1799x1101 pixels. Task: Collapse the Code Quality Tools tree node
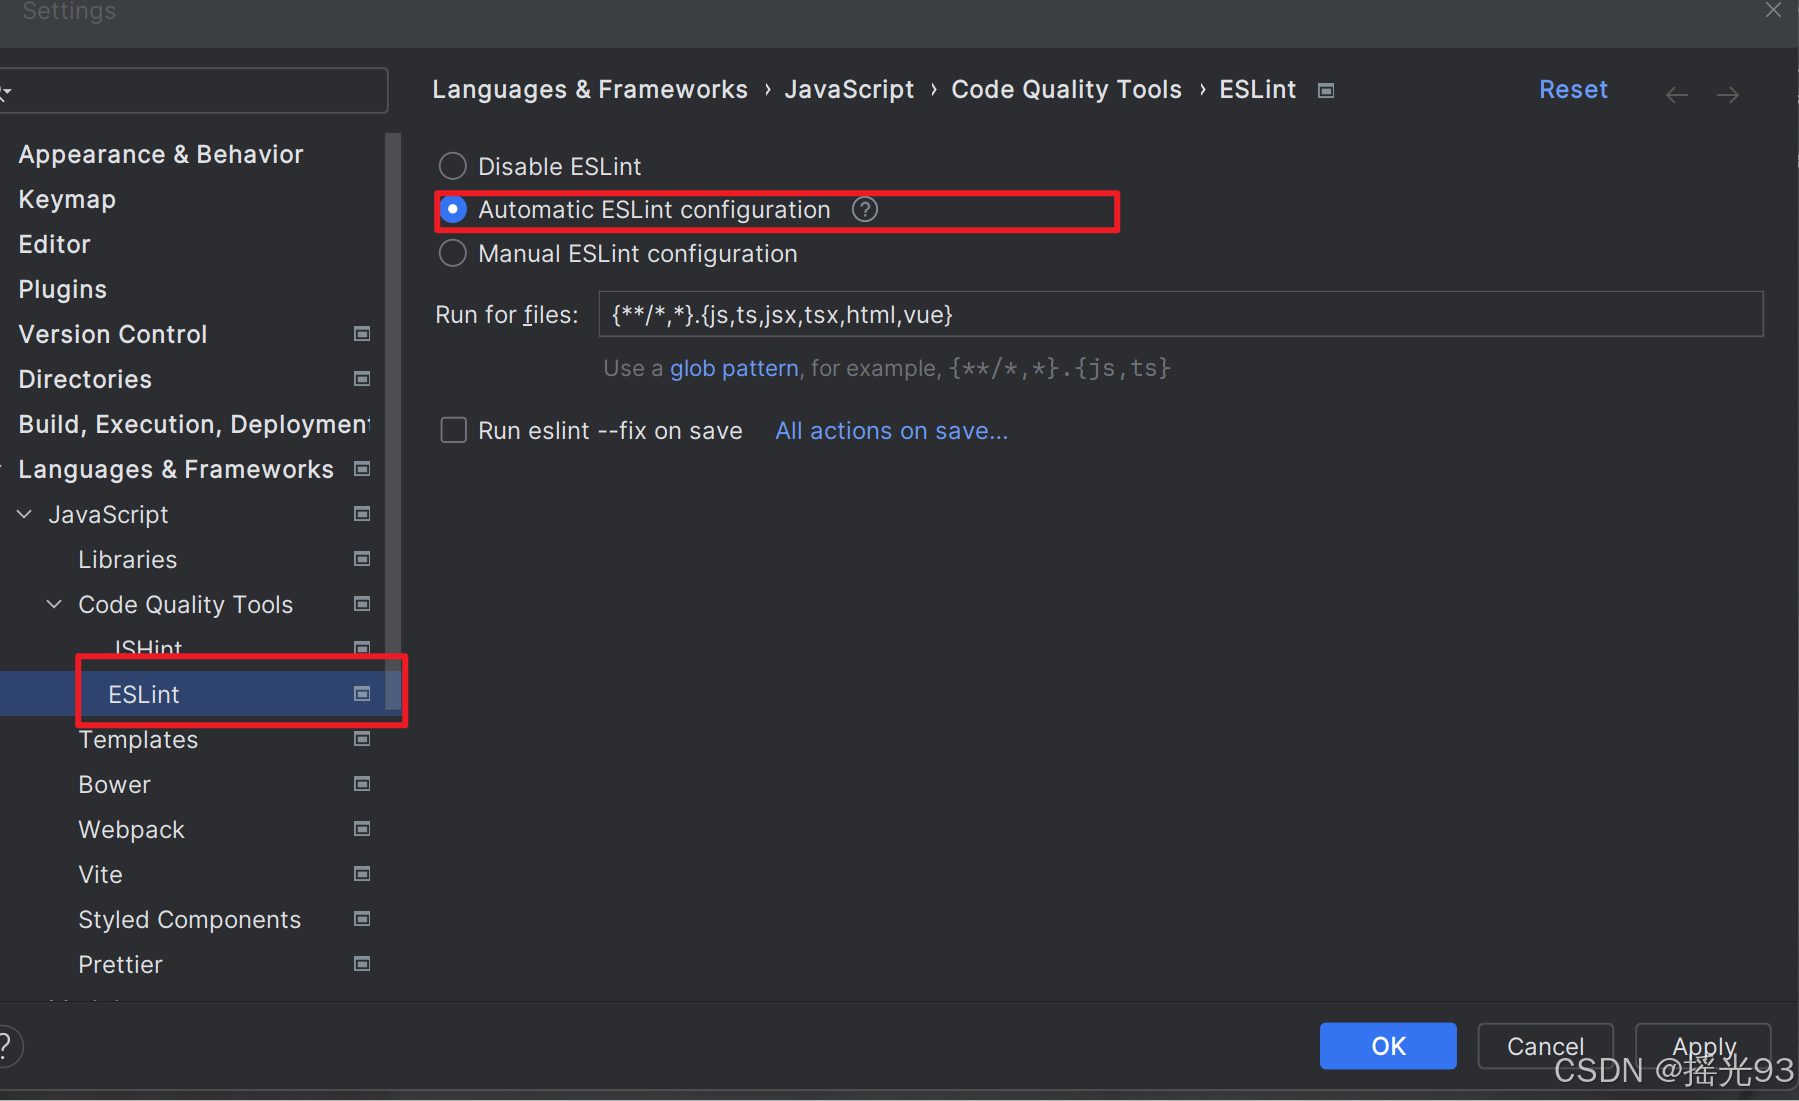point(55,605)
